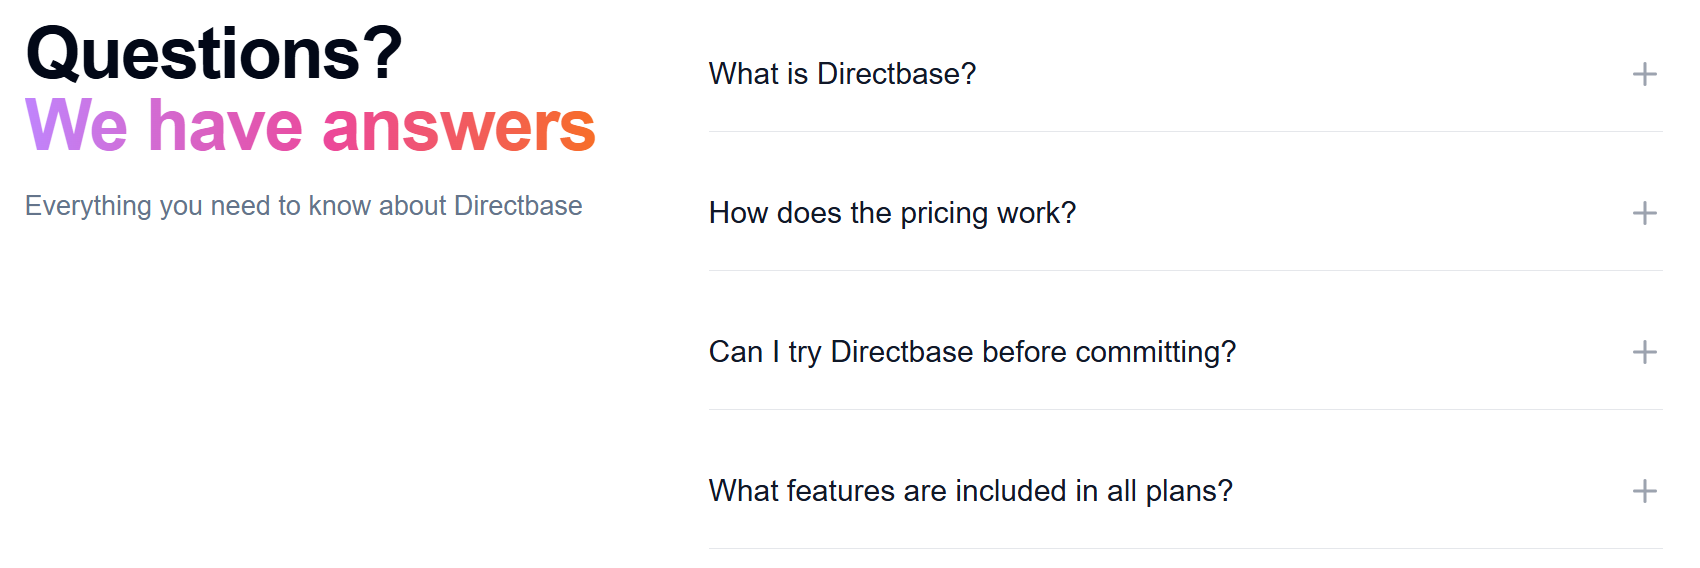Click the plus icon beside What is Directbase

pos(1644,74)
